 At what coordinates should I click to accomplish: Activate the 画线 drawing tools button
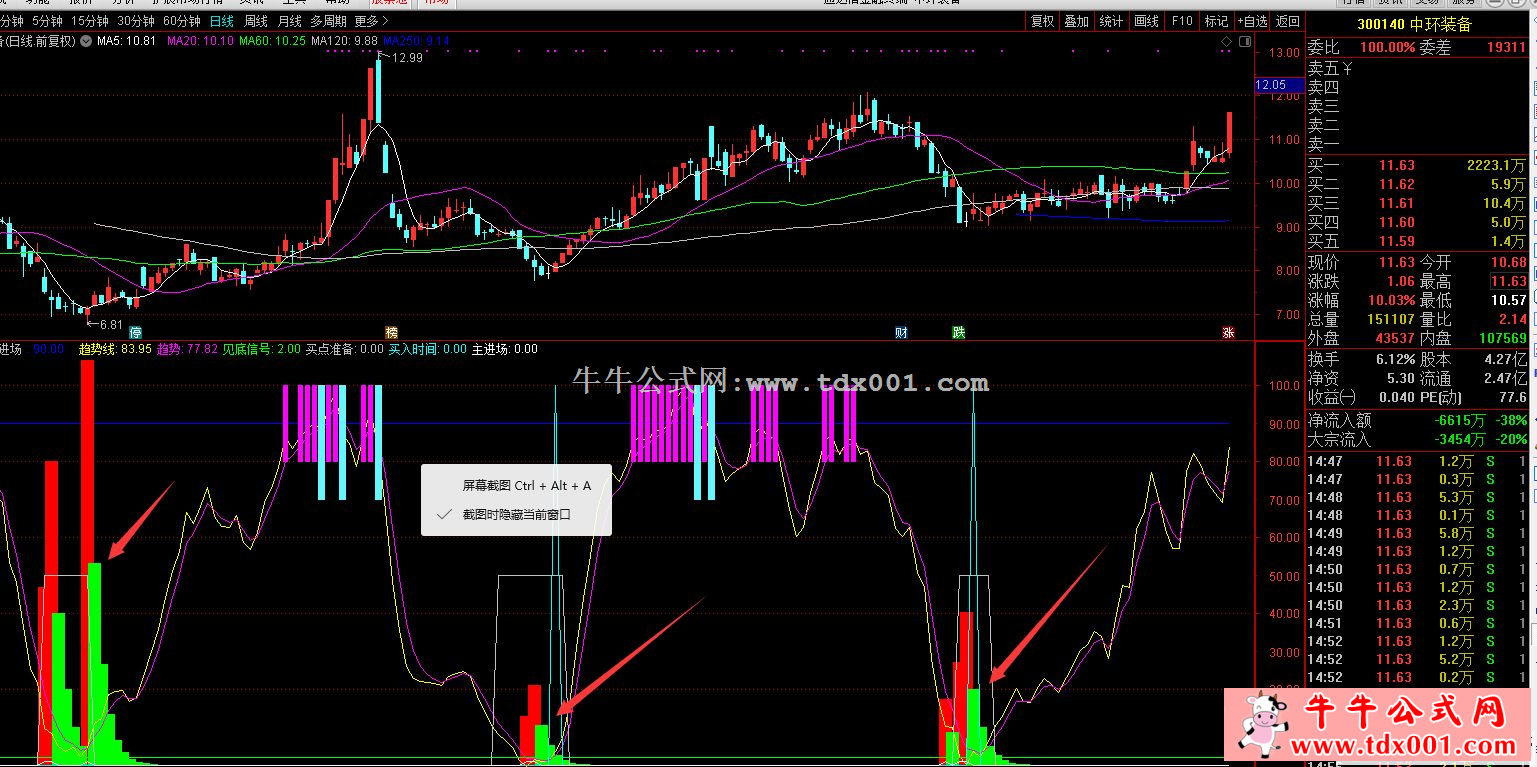pyautogui.click(x=1147, y=21)
